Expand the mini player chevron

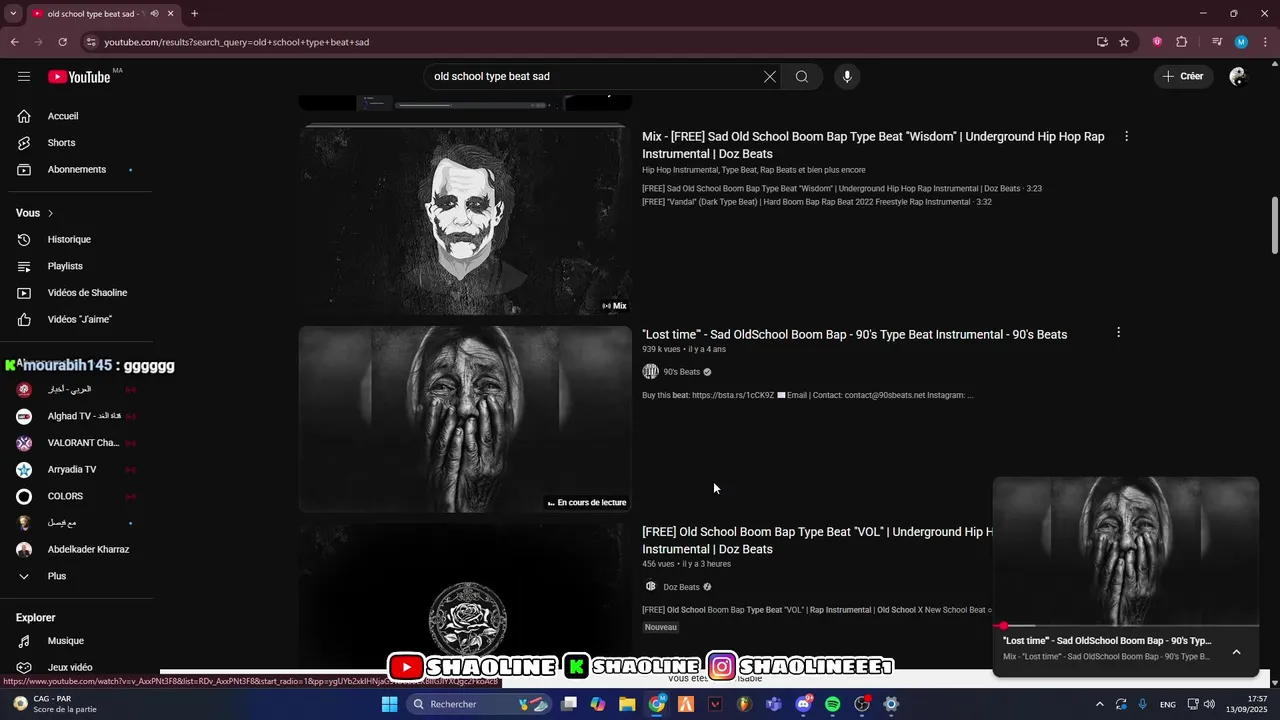pyautogui.click(x=1236, y=652)
